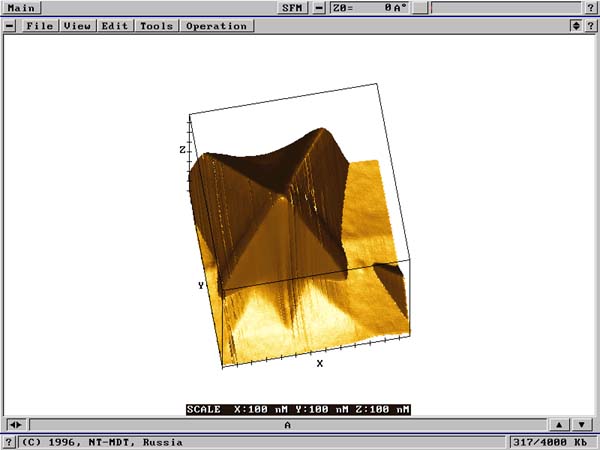Open the Edit menu
Viewport: 600px width, 450px height.
tap(115, 26)
